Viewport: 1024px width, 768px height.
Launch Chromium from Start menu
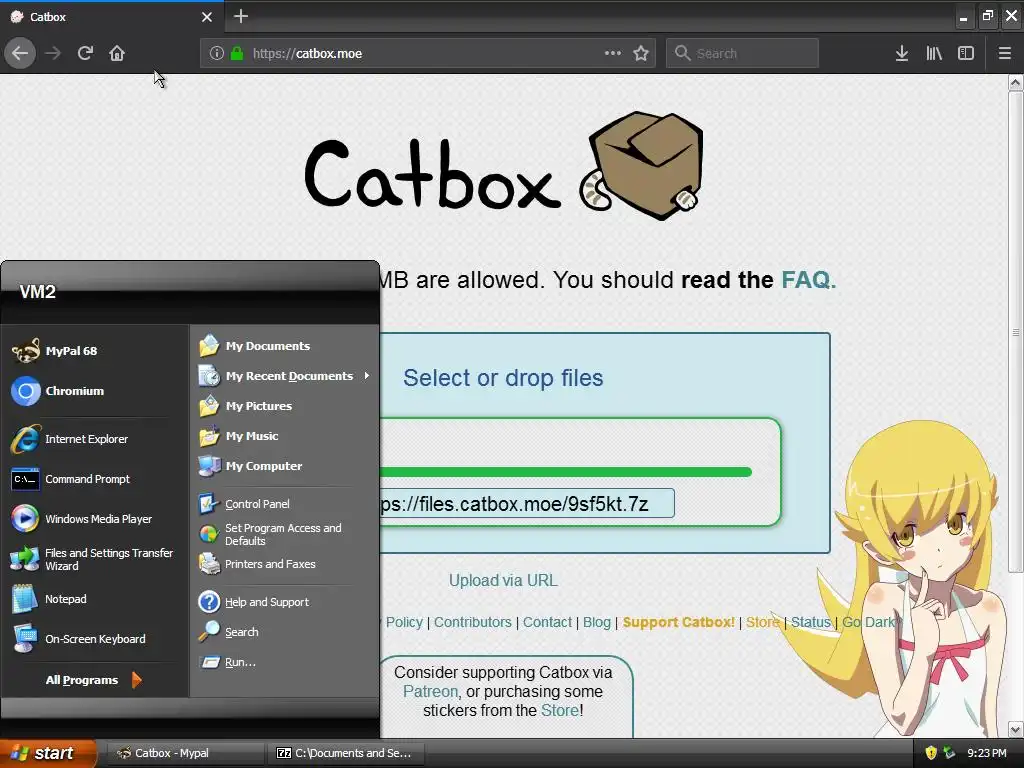[95, 391]
